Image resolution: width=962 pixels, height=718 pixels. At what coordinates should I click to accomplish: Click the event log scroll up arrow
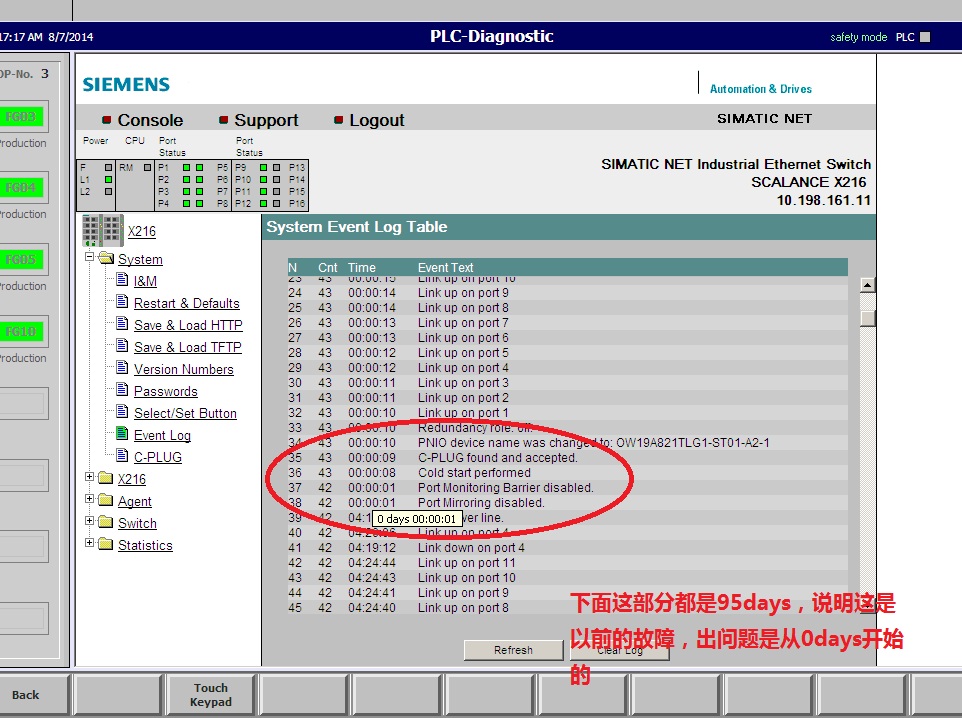coord(868,285)
